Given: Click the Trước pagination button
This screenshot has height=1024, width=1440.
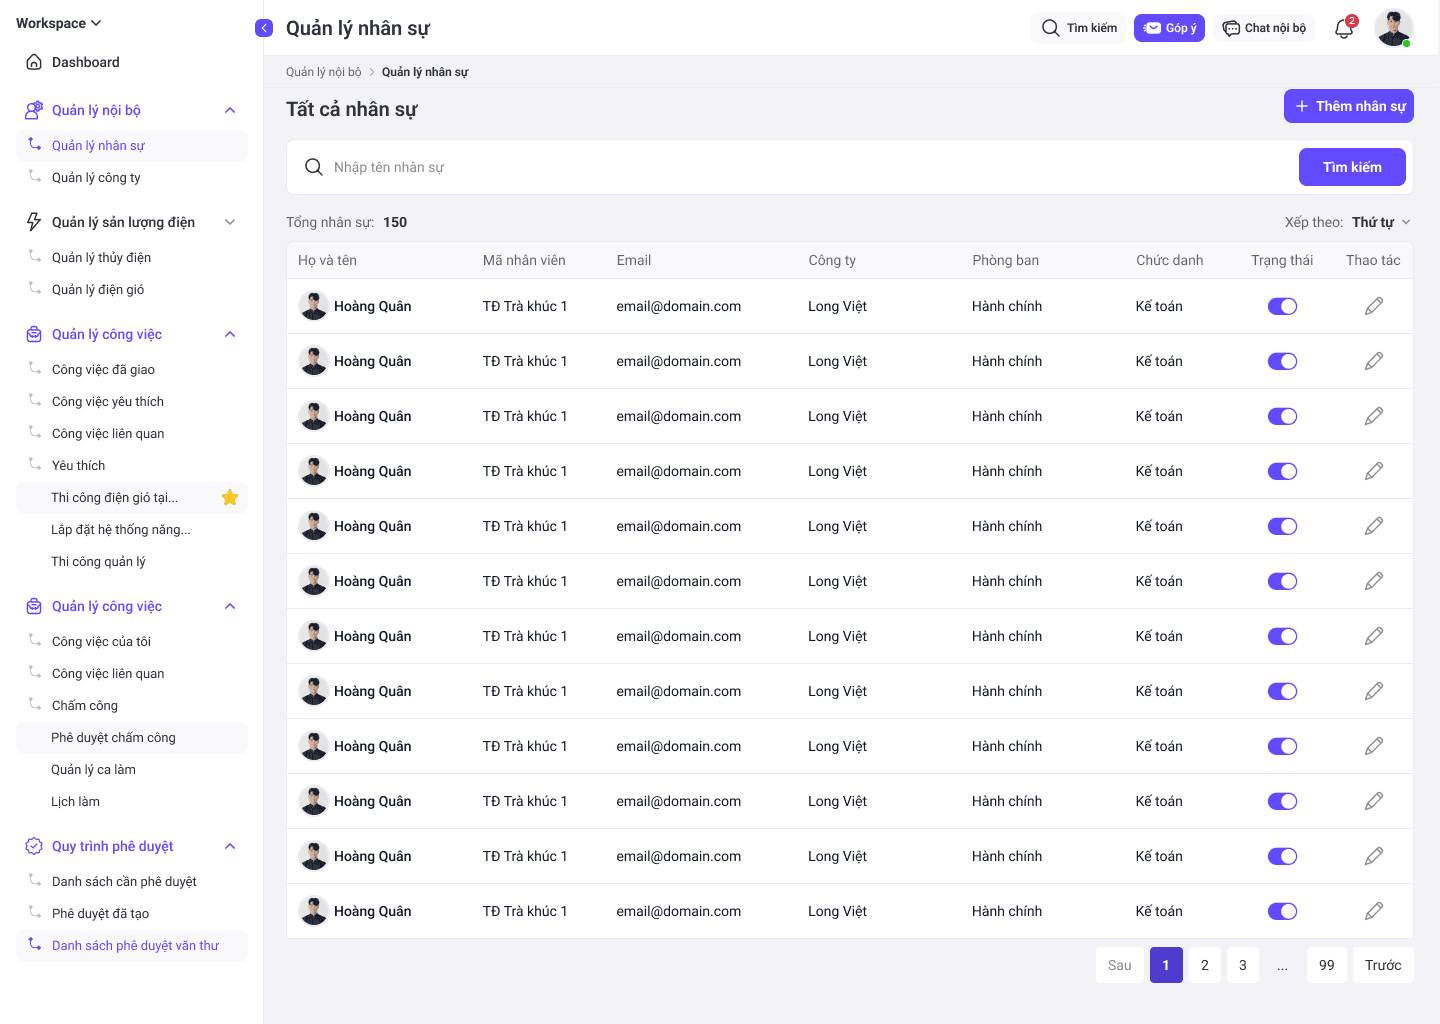Looking at the screenshot, I should [x=1383, y=965].
